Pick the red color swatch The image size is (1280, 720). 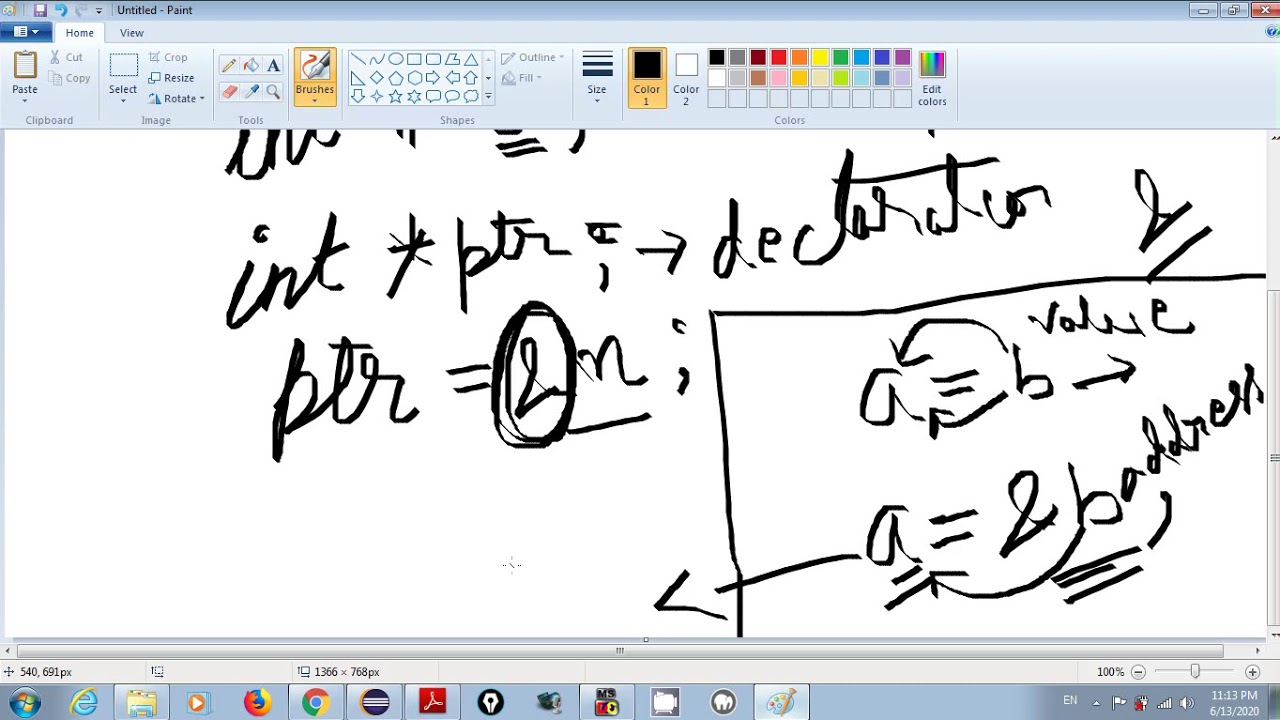point(779,58)
